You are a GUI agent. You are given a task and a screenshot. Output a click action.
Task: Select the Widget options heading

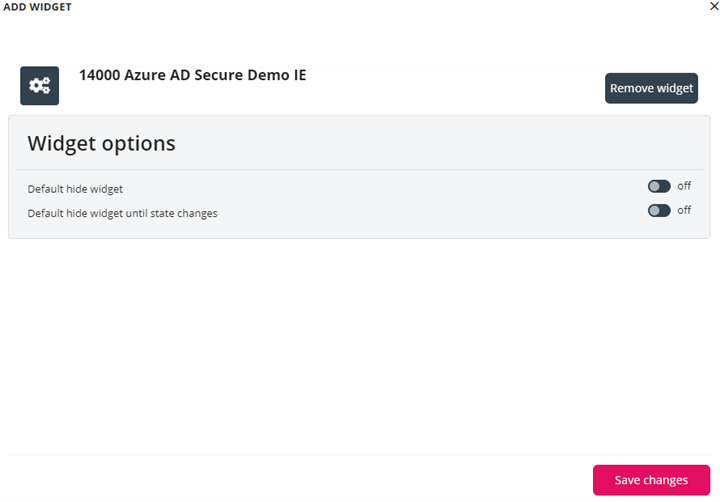tap(101, 143)
